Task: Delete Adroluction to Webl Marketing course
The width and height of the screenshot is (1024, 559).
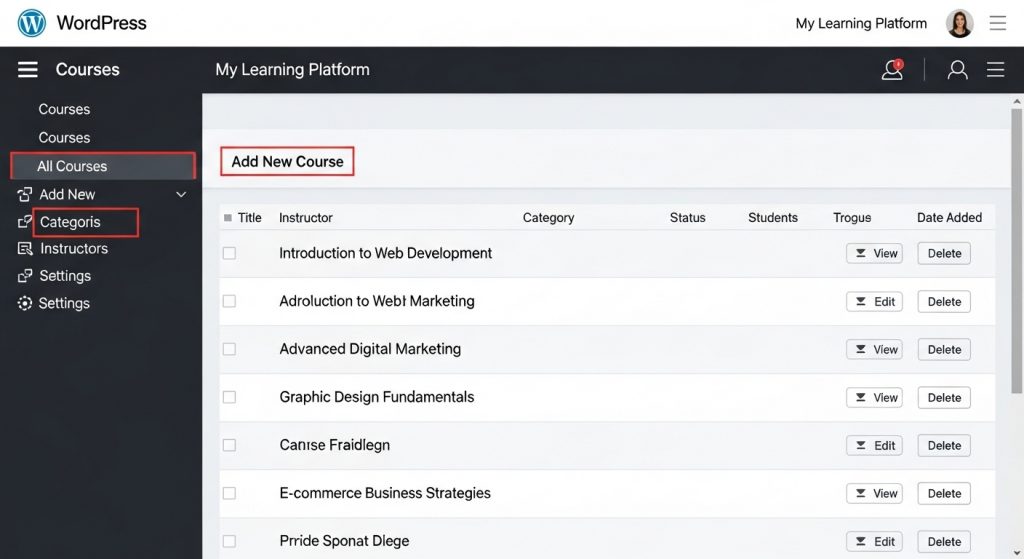Action: pos(944,302)
